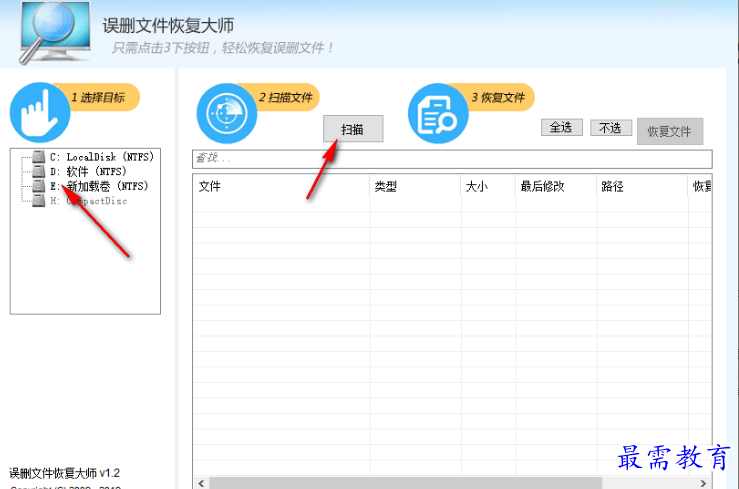Click the horizontal scrollbar thumb
The image size is (739, 489).
[x=406, y=483]
